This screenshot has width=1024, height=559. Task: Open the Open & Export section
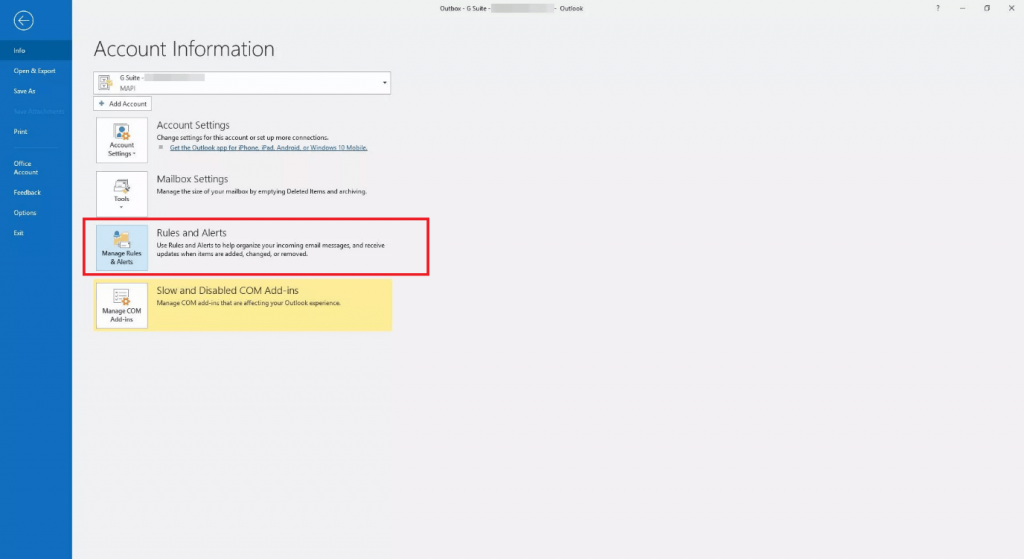[36, 71]
